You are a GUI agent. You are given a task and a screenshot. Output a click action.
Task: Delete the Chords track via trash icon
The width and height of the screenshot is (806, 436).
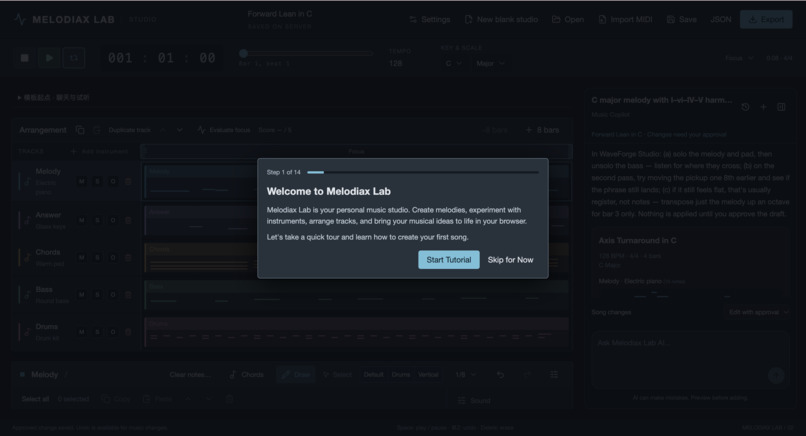point(128,257)
